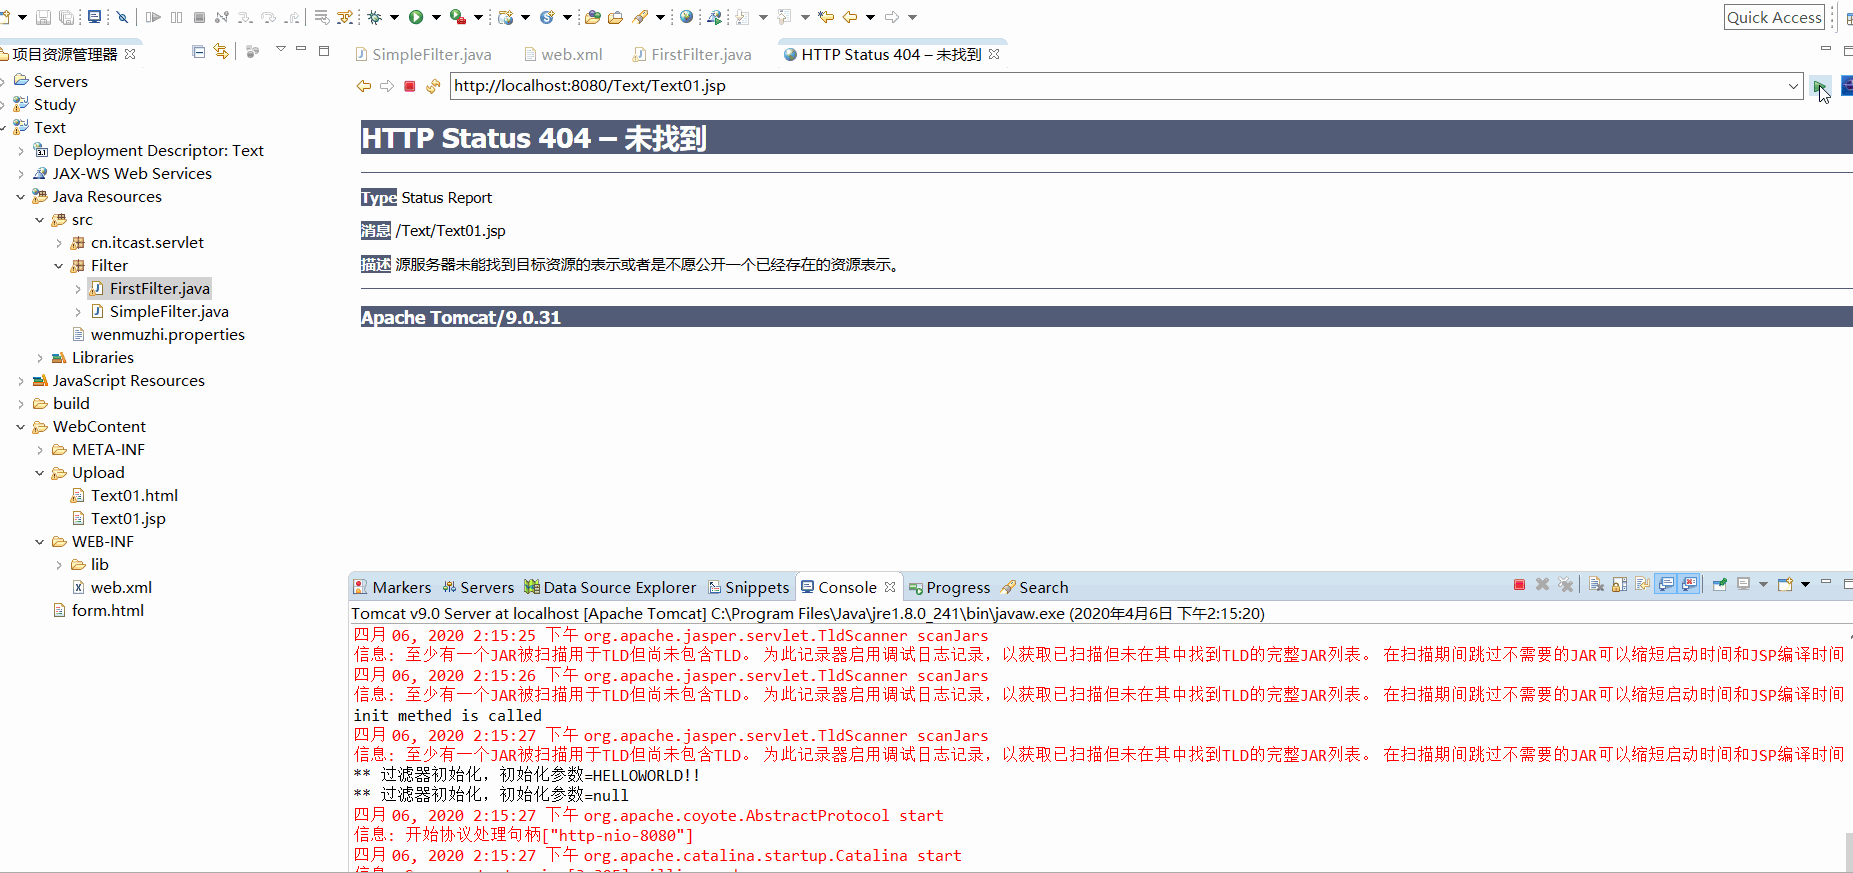Collapse the Java Resources node
The image size is (1853, 873).
[21, 197]
